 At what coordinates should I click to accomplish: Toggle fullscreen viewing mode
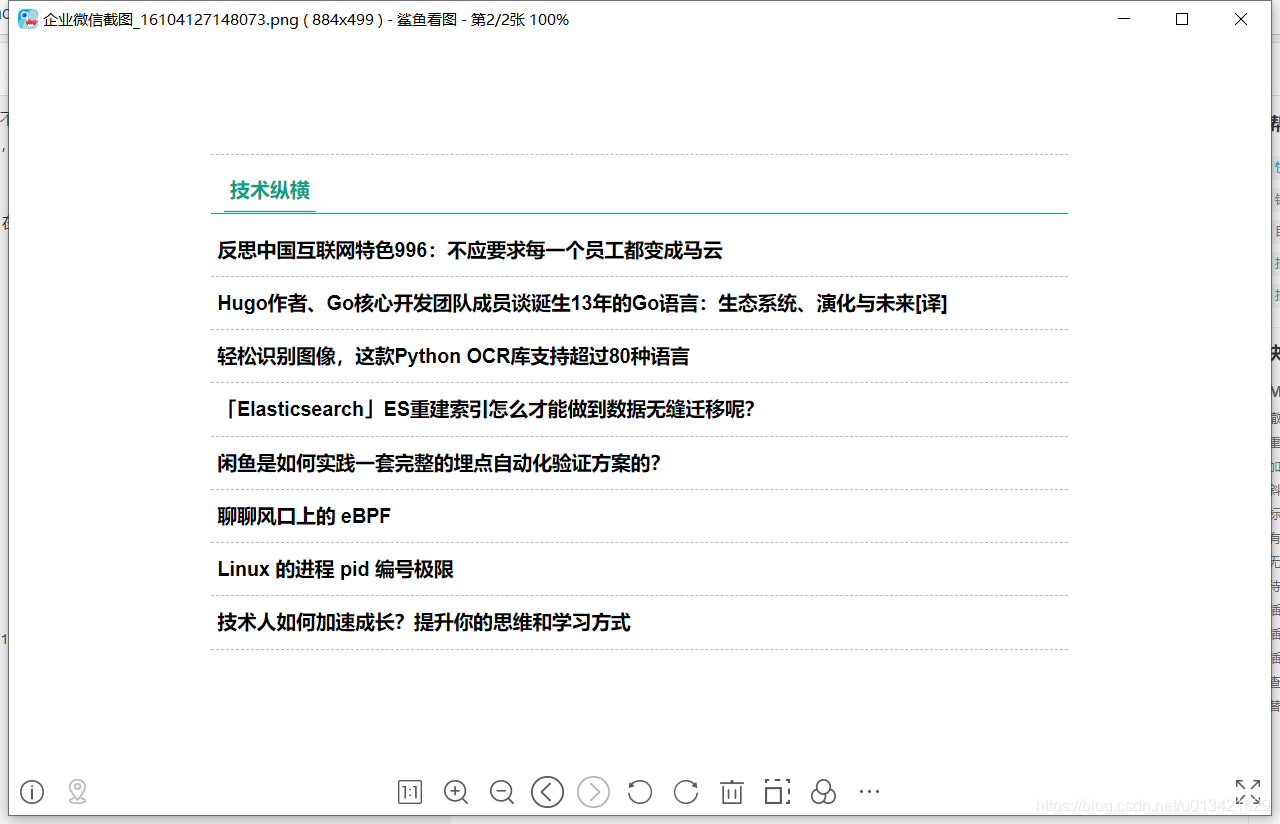1247,792
